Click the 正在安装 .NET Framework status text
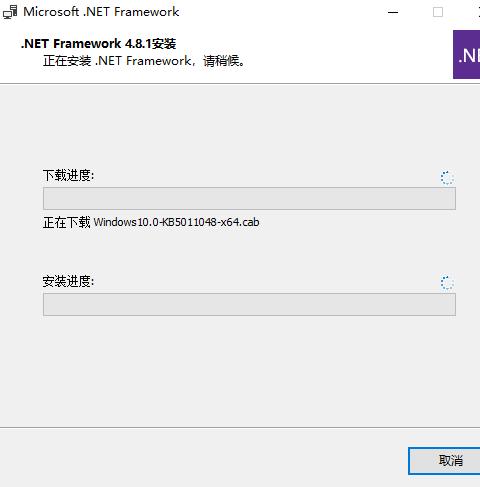The height and width of the screenshot is (487, 480). coord(117,61)
